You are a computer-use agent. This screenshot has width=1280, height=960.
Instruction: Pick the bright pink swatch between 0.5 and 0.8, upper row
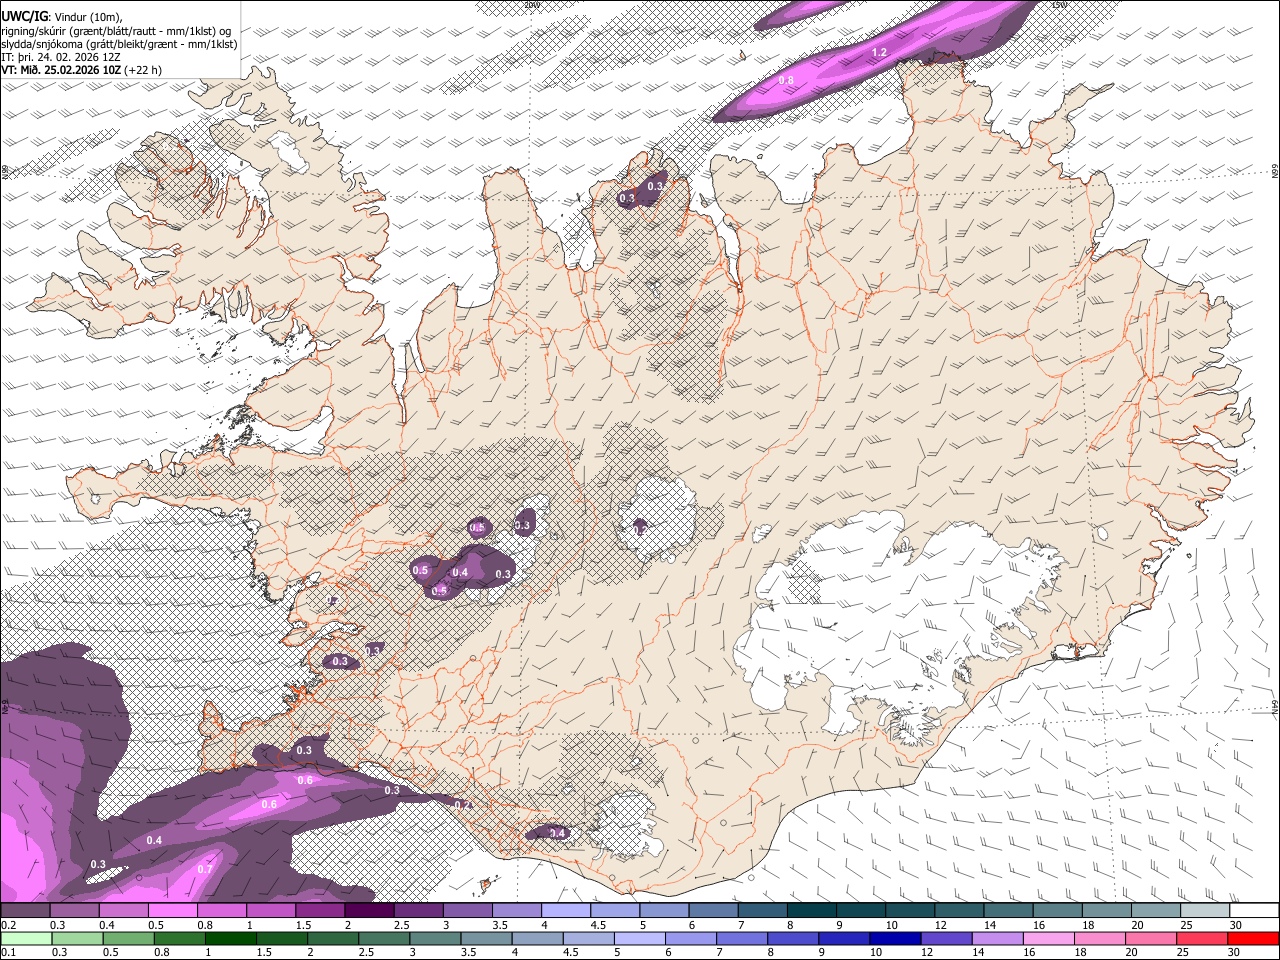(172, 911)
